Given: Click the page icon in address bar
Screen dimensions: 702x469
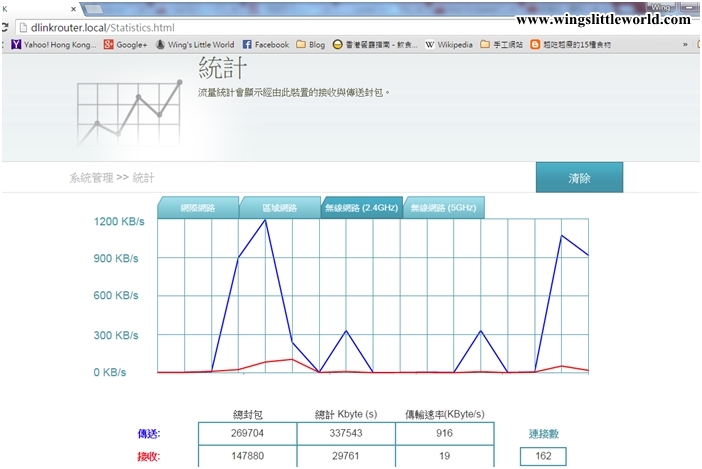Looking at the screenshot, I should 21,27.
